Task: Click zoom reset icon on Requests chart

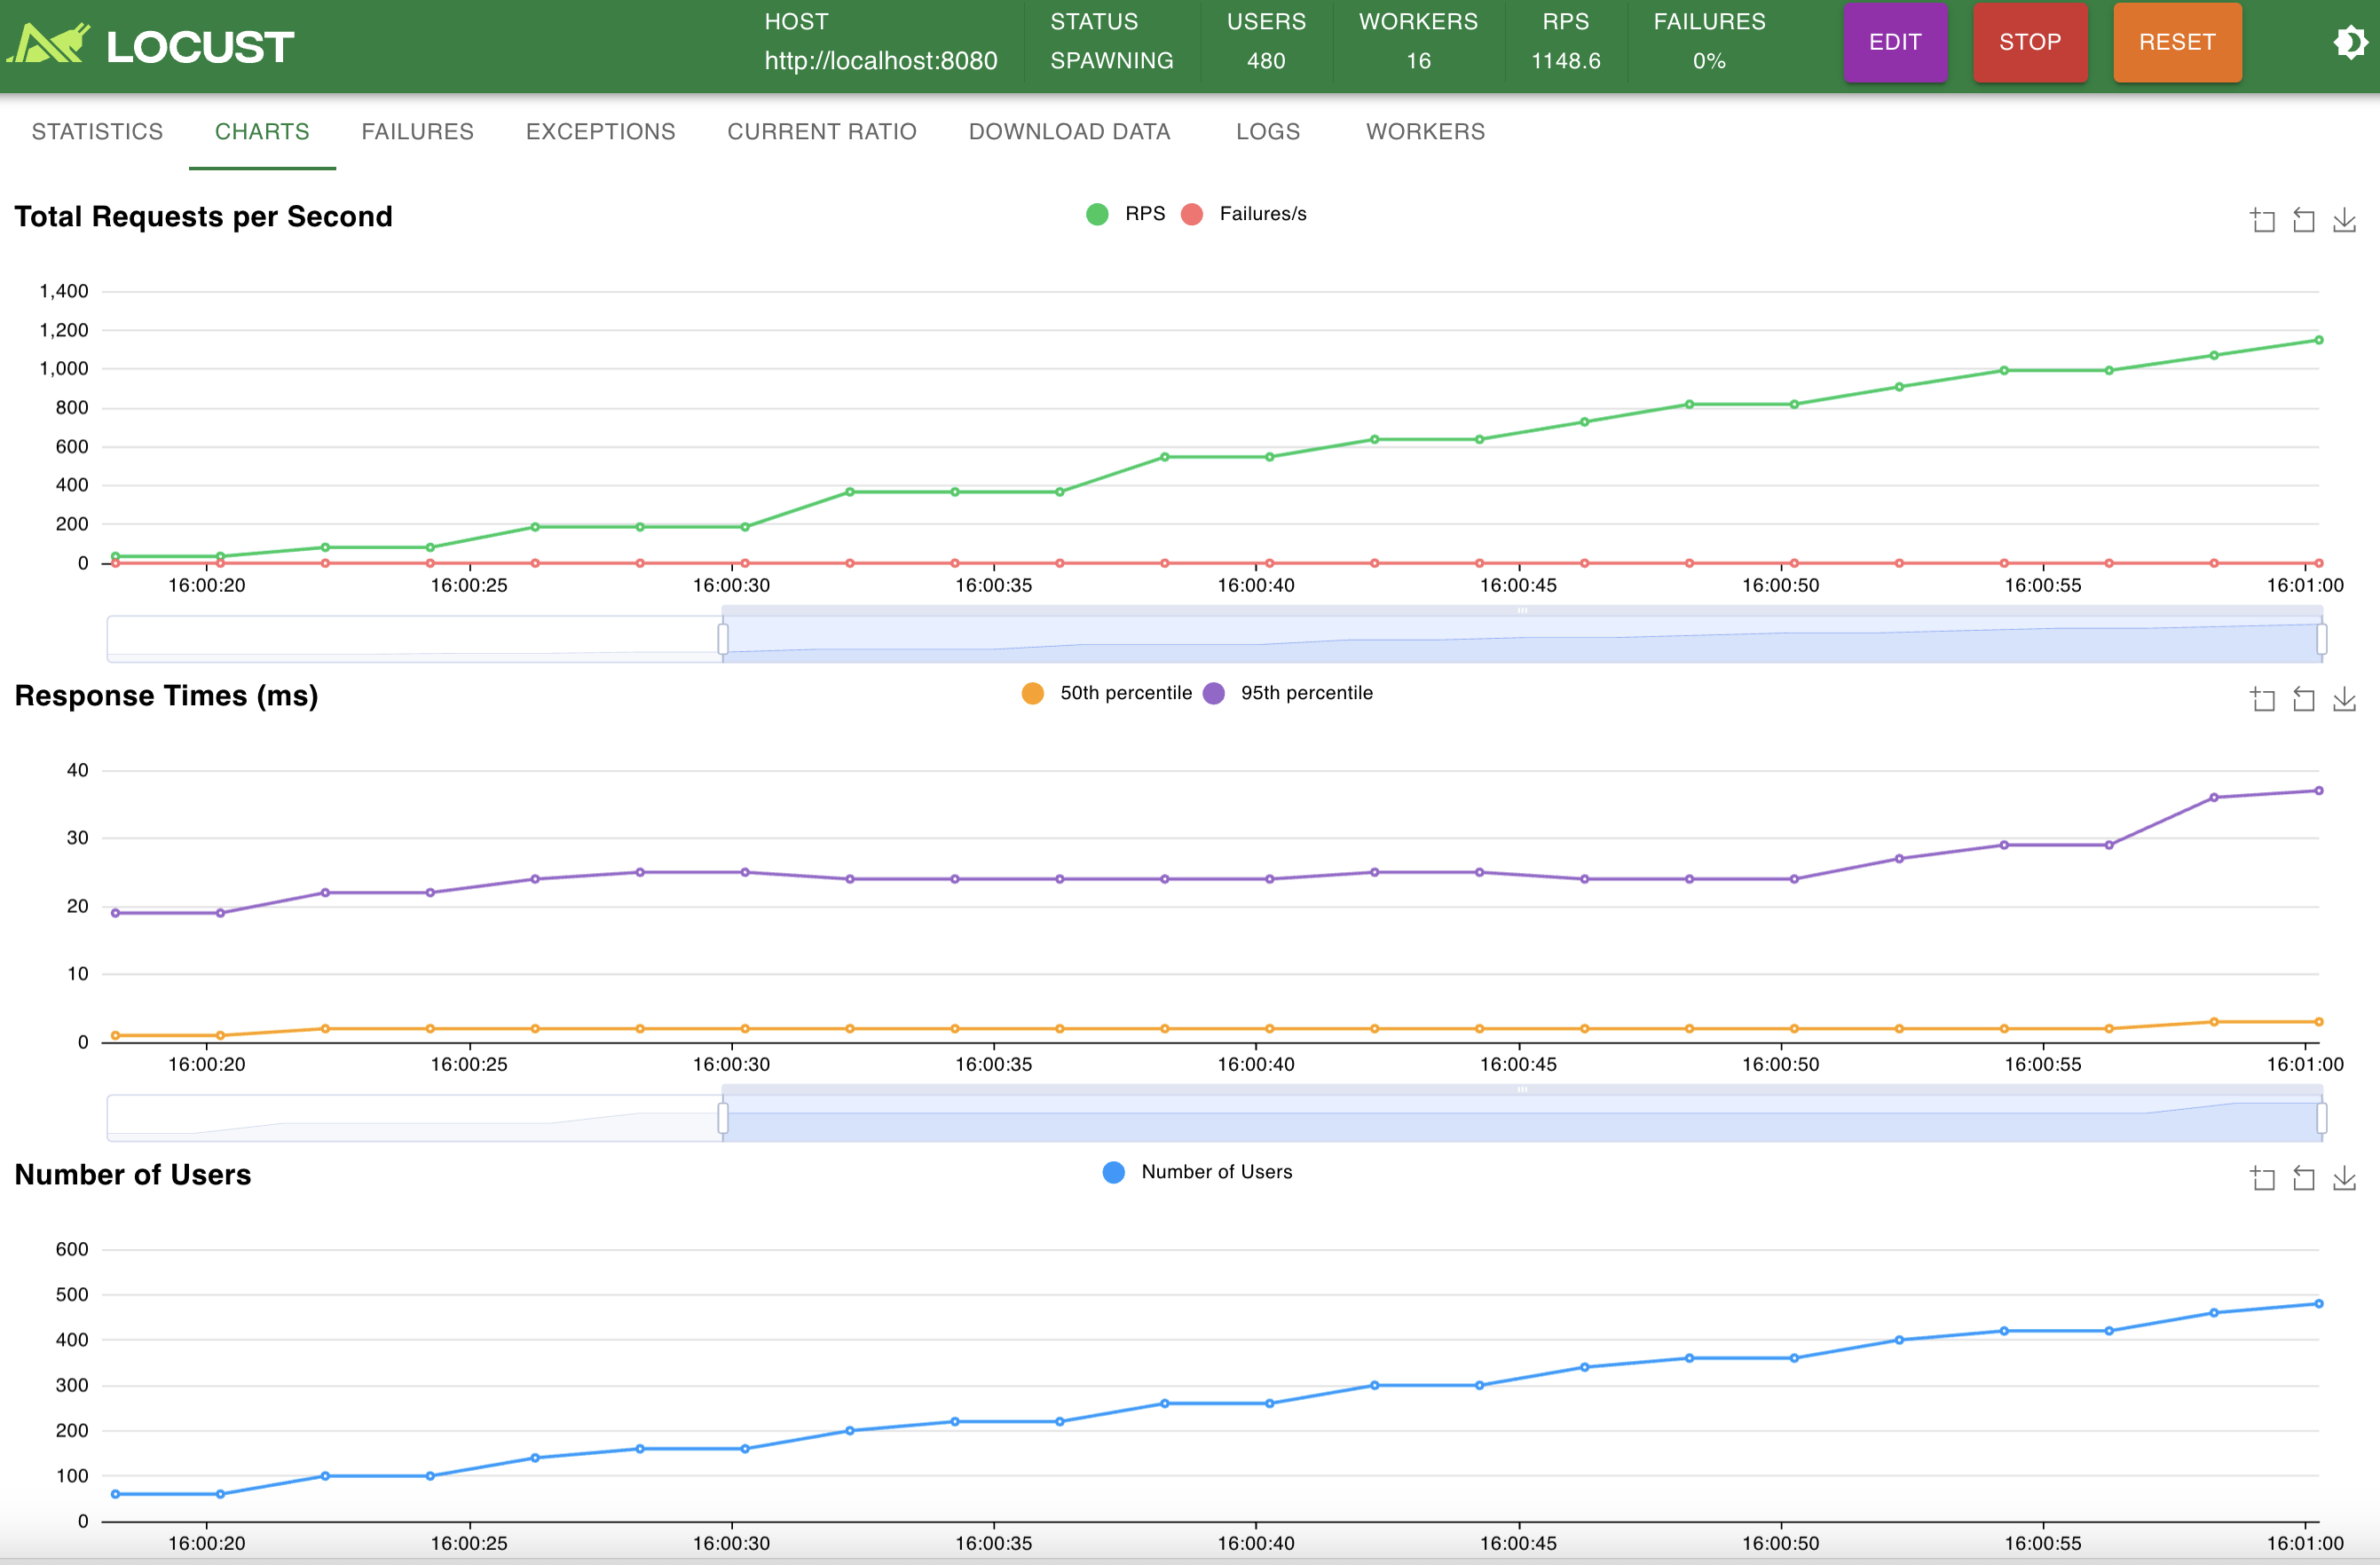Action: point(2304,220)
